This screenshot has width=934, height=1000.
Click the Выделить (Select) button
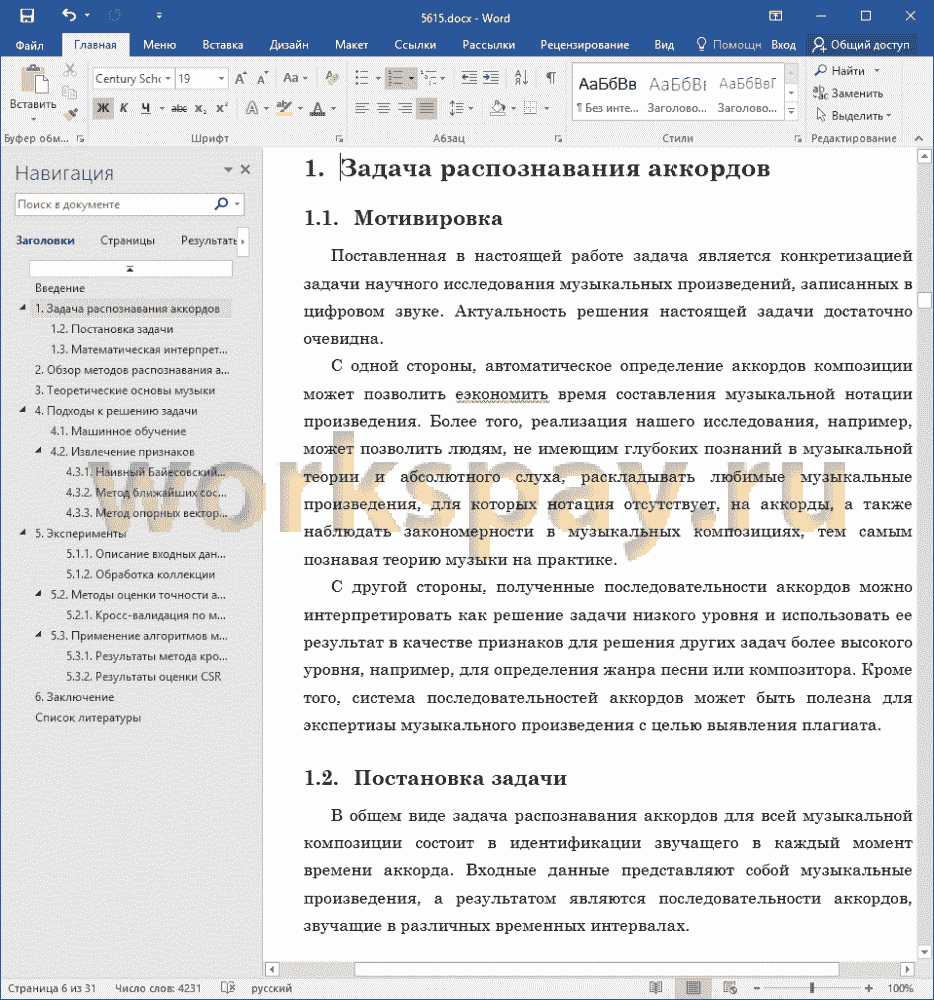pyautogui.click(x=854, y=115)
